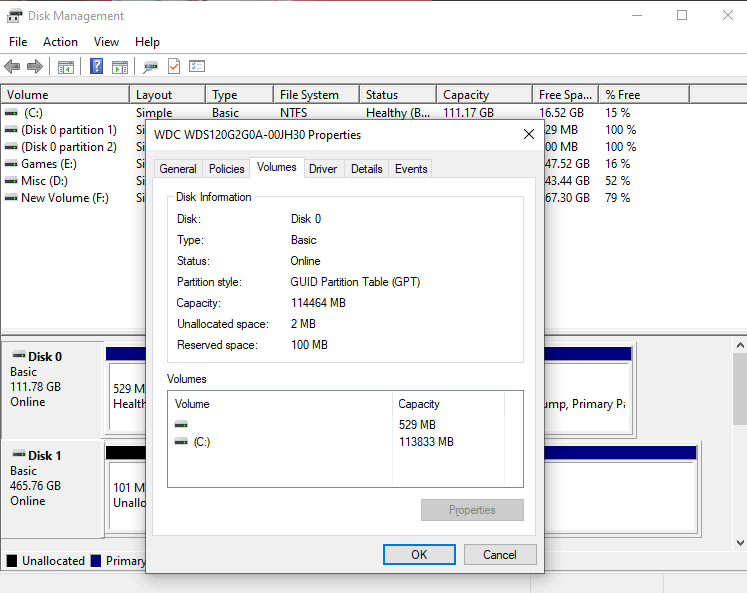Open the Action menu
Image resolution: width=747 pixels, height=593 pixels.
point(60,42)
